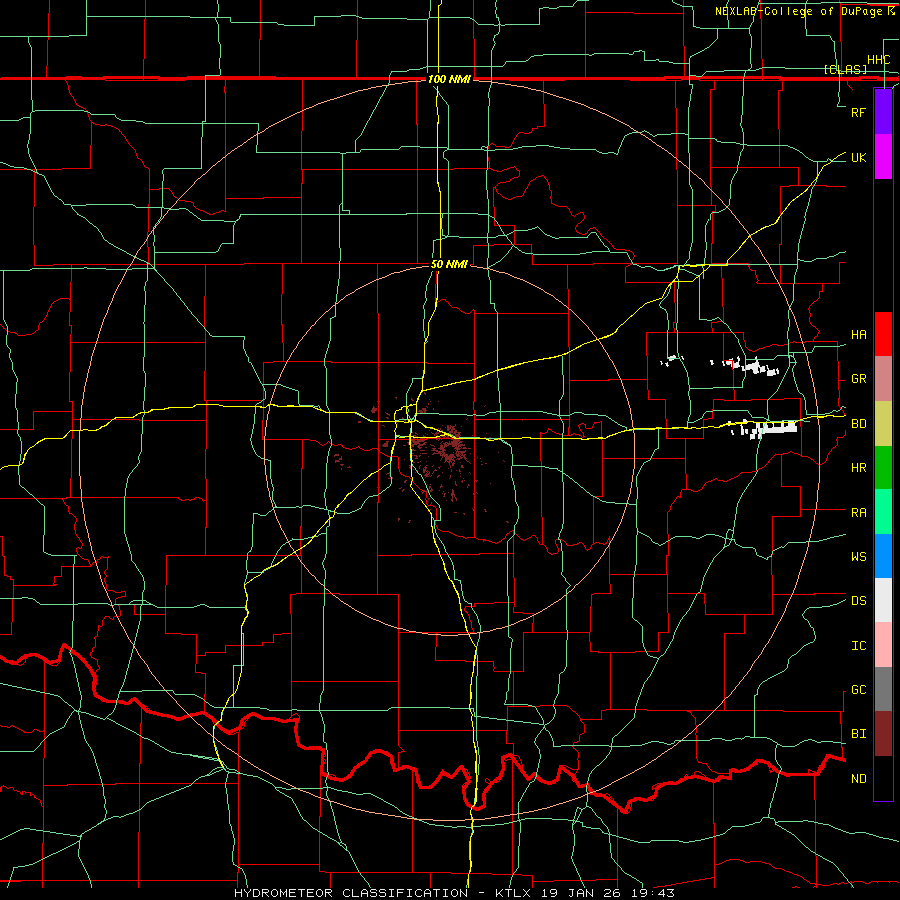Click the GC legend label
Screen dimensions: 900x900
tap(858, 690)
